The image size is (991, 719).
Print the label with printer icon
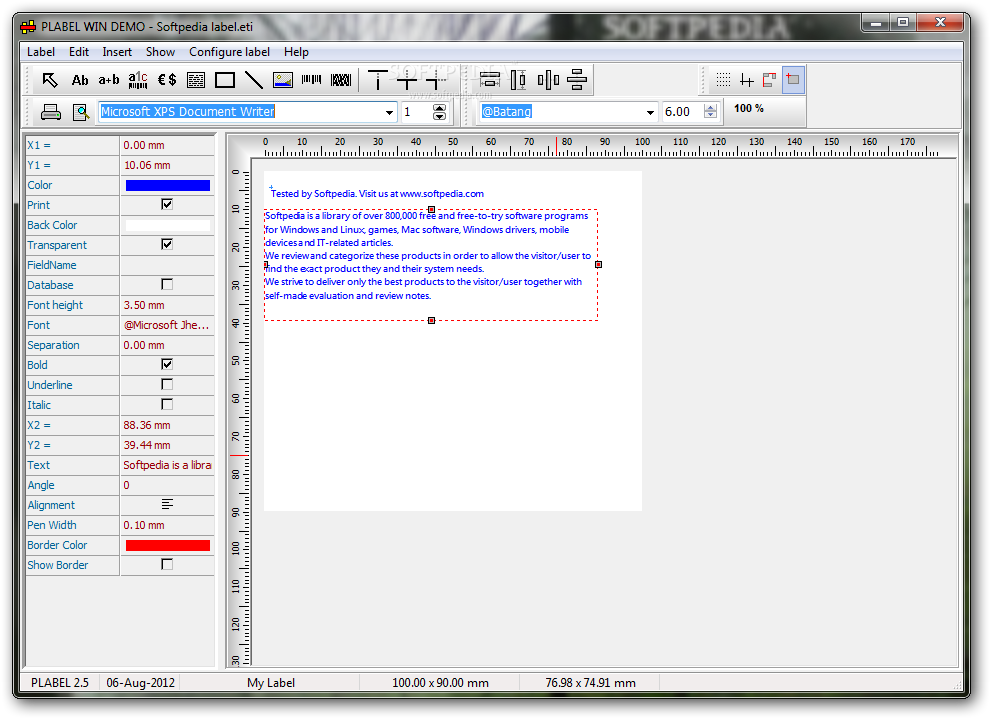point(51,112)
